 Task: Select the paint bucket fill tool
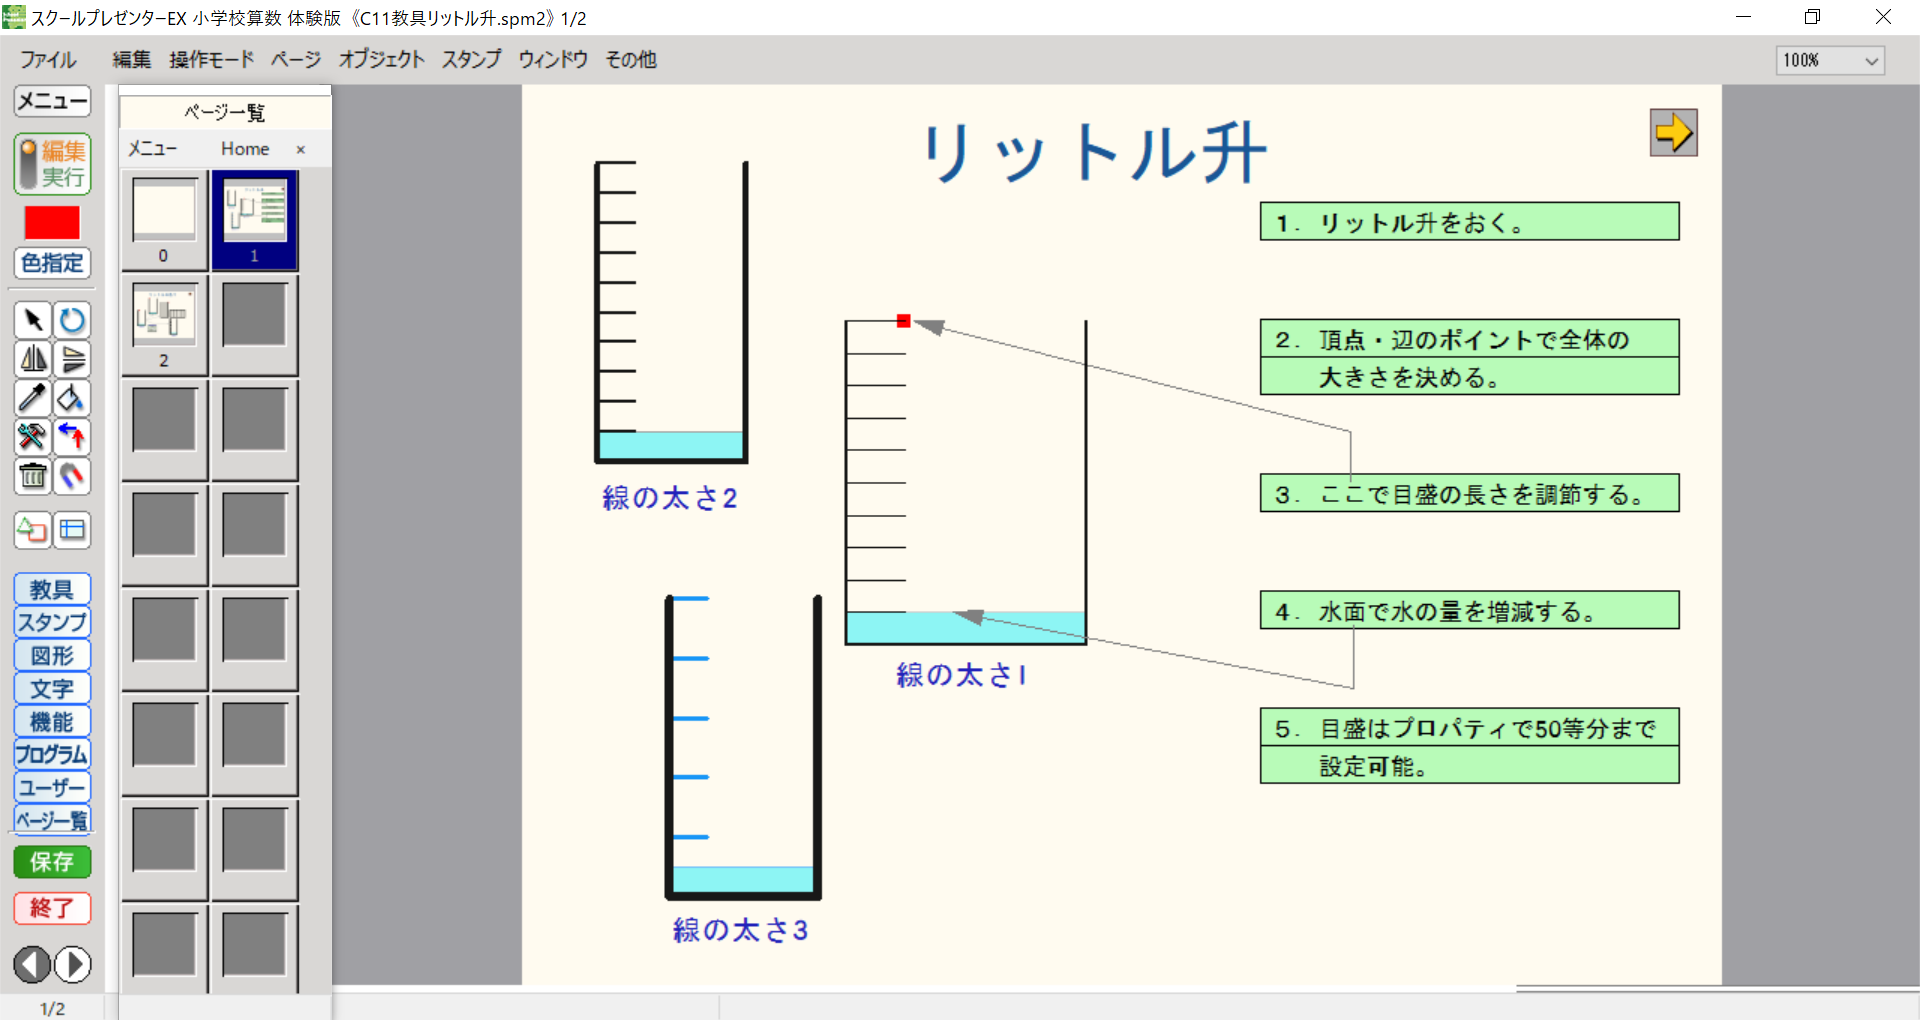(72, 398)
